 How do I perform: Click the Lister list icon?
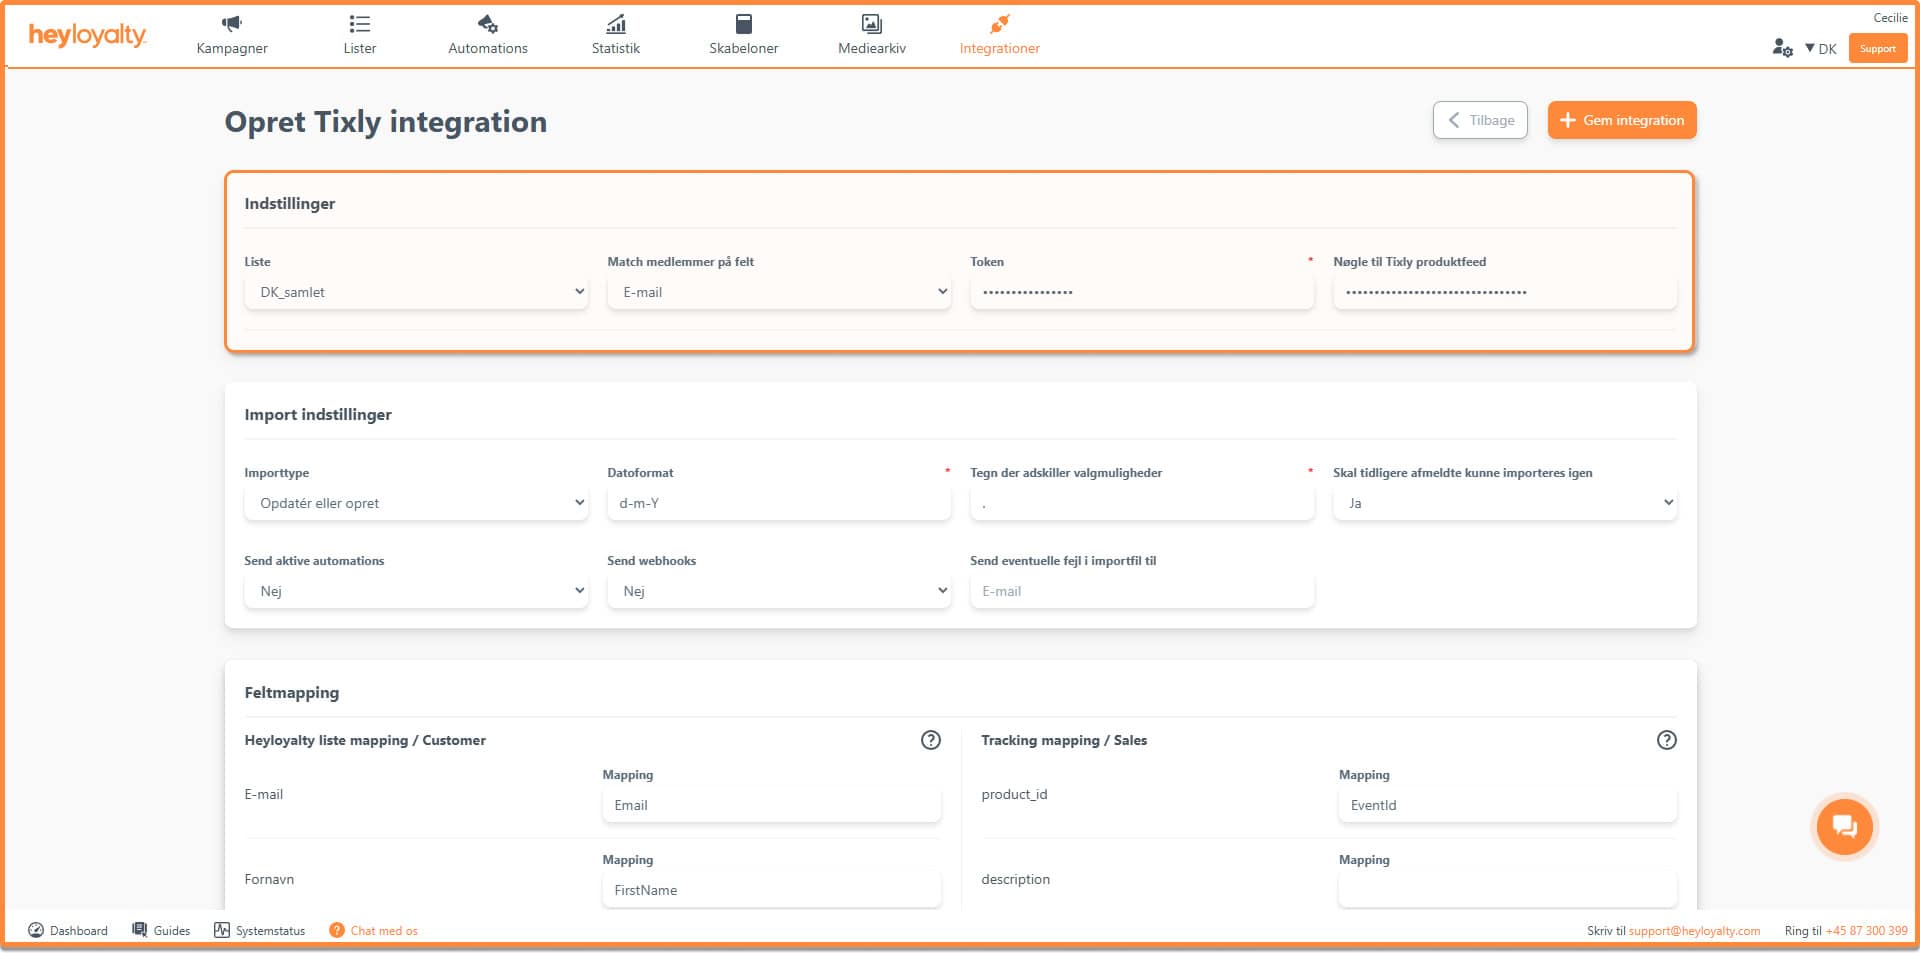(359, 24)
